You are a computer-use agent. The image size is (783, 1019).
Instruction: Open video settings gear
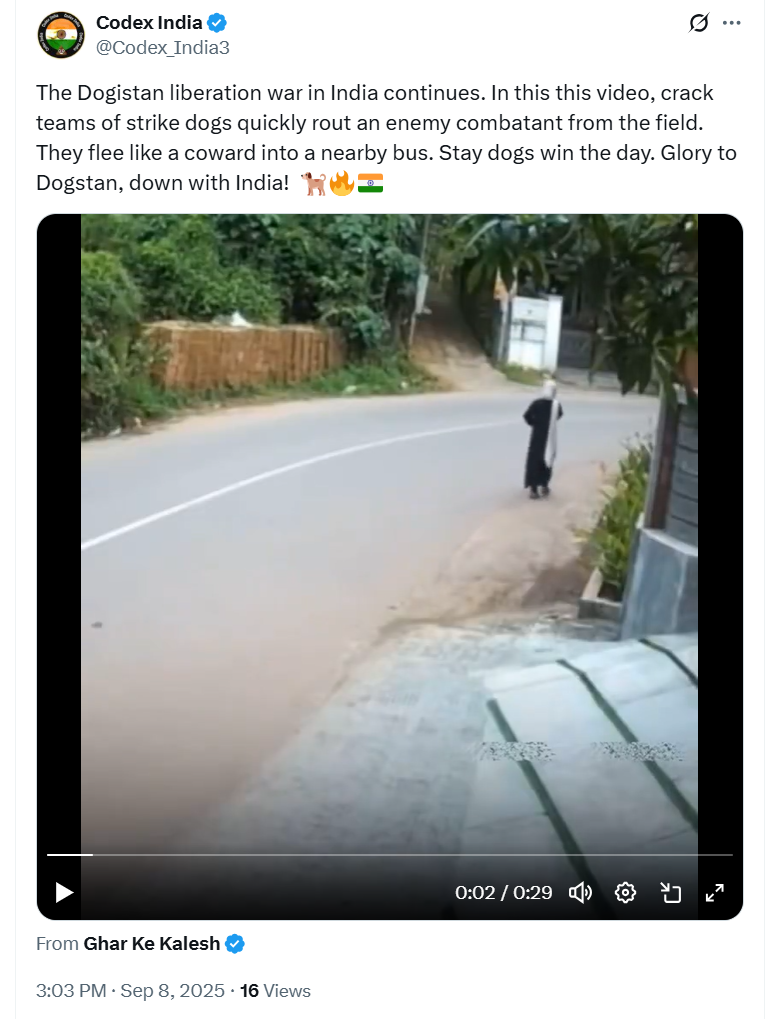coord(625,892)
